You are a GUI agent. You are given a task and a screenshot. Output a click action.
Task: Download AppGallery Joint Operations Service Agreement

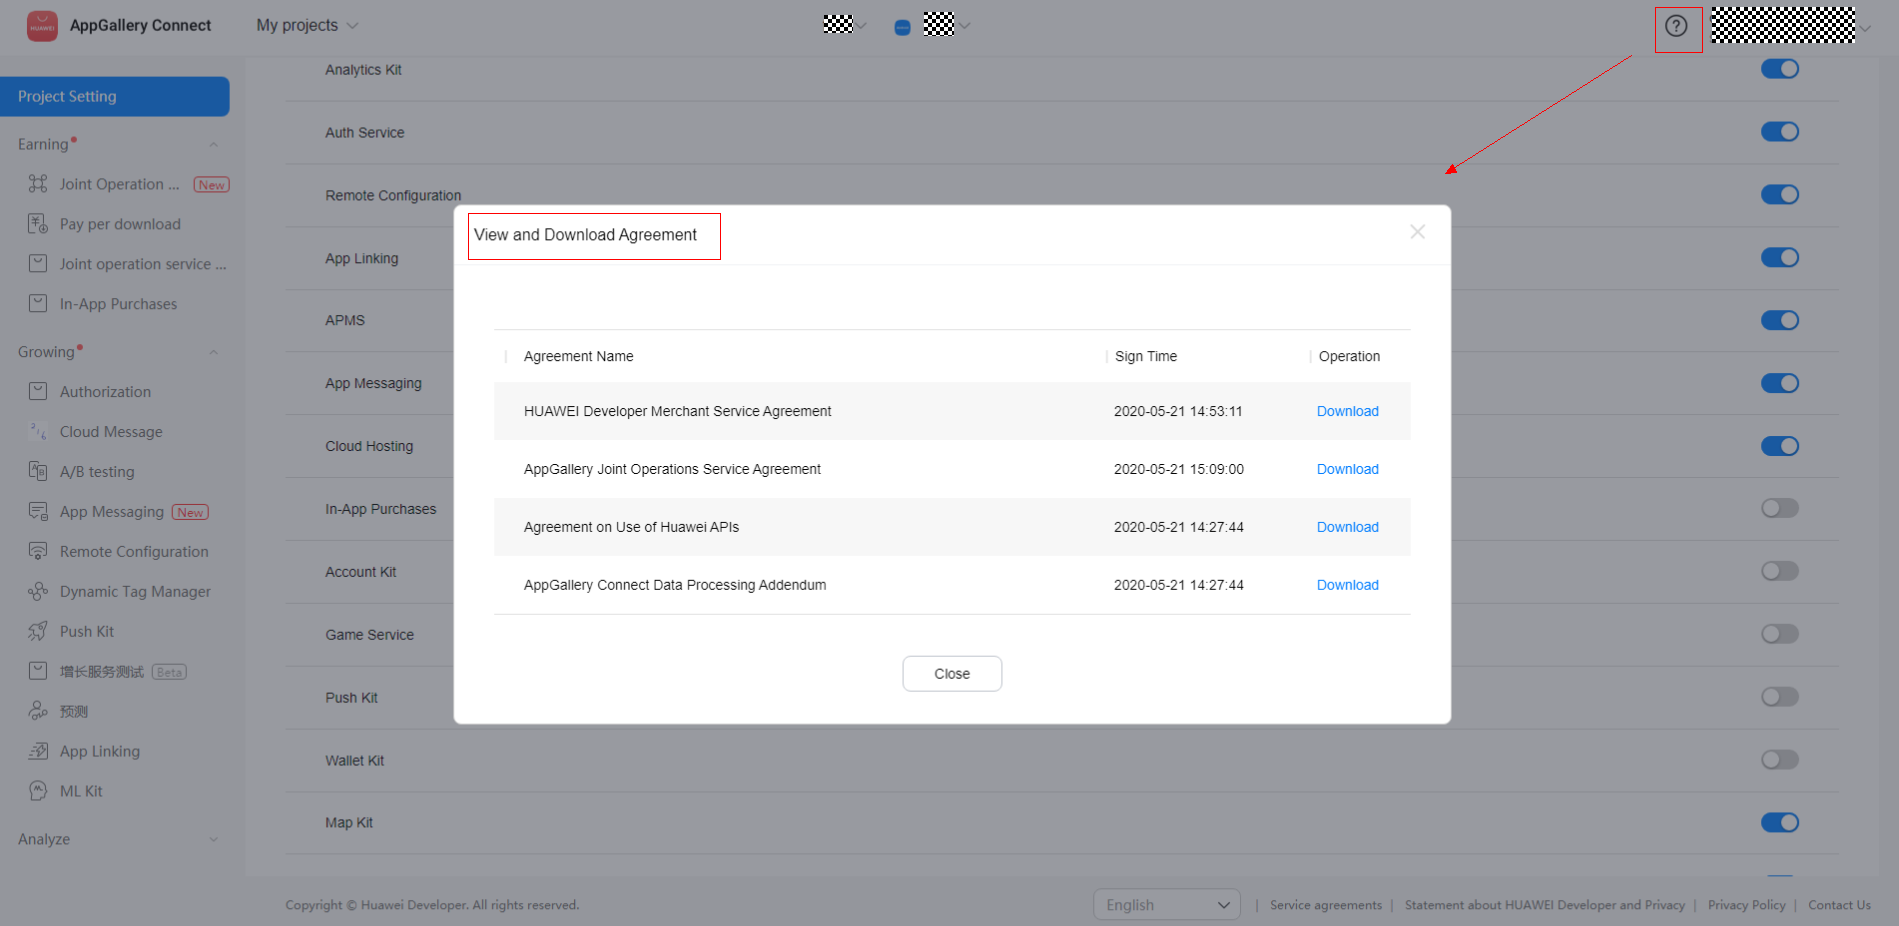1348,469
